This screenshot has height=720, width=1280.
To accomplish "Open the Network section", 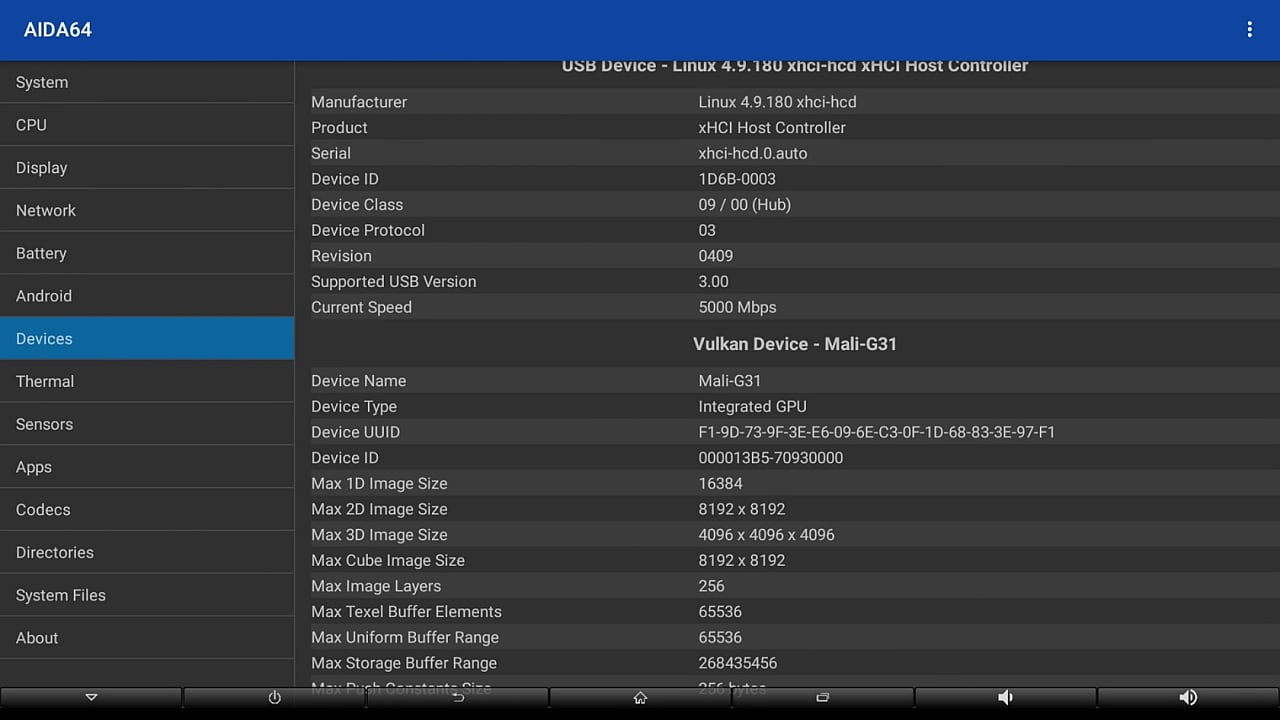I will 147,210.
